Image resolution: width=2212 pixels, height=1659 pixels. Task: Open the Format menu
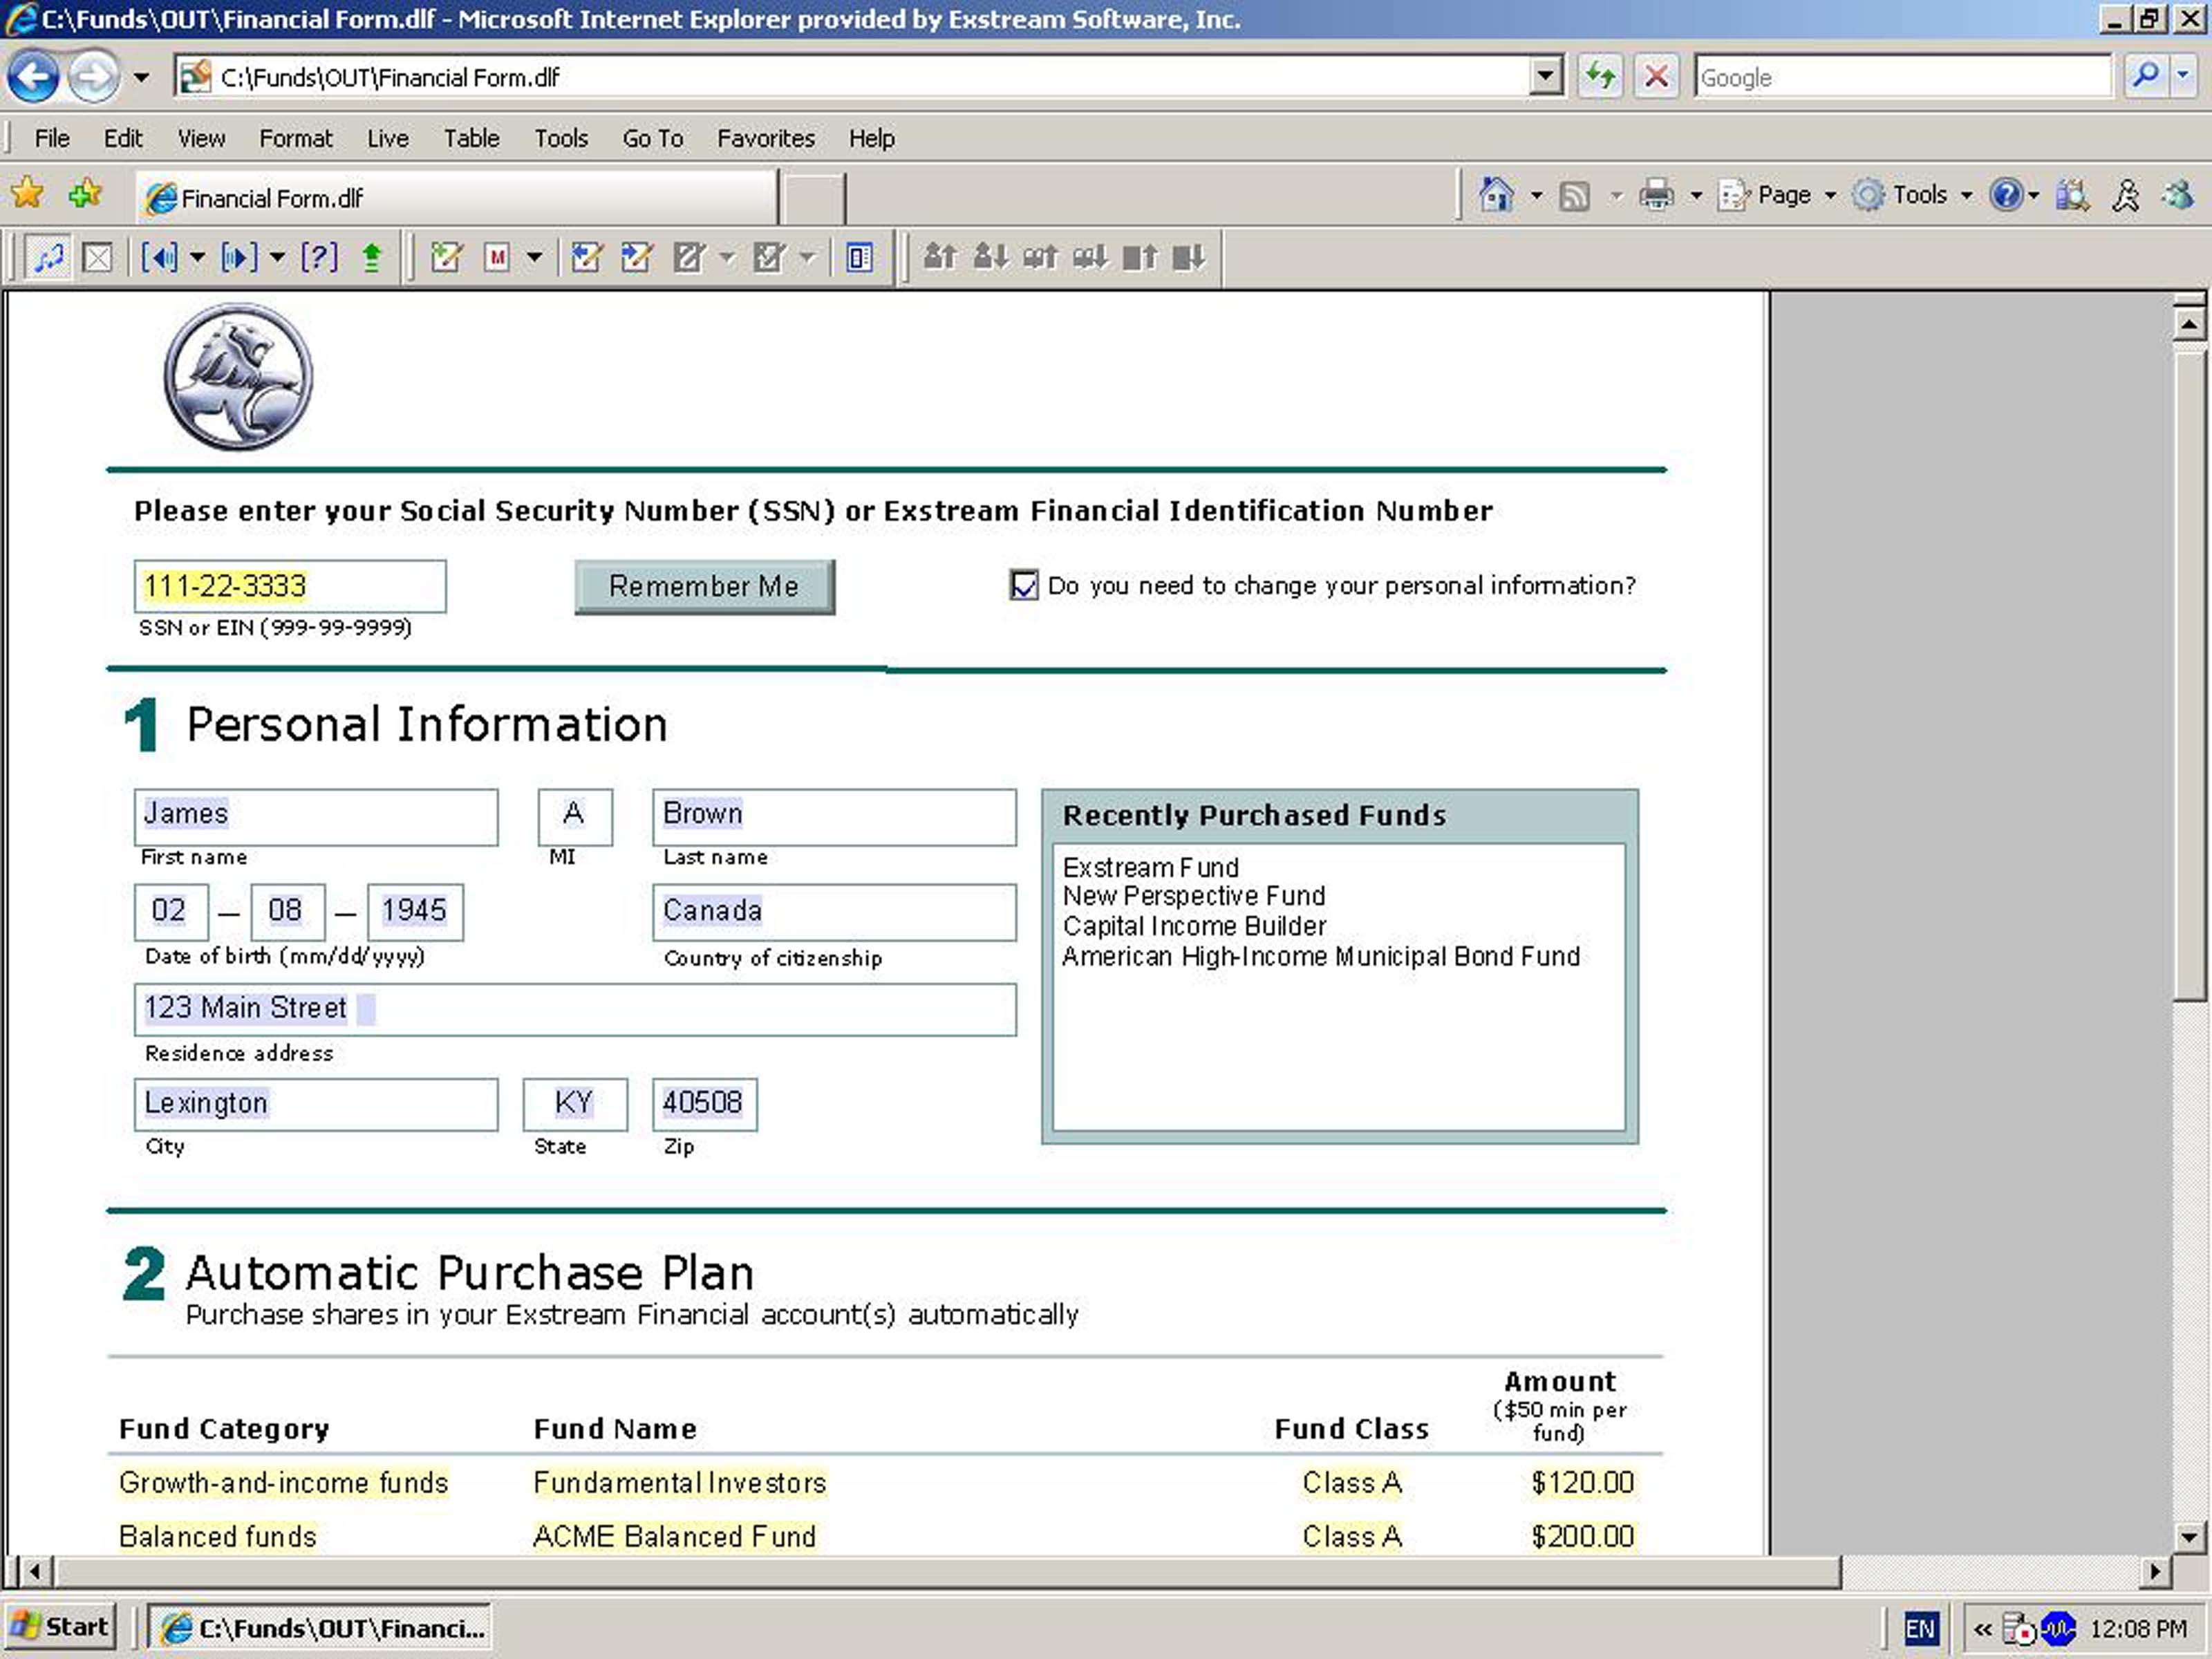click(295, 138)
